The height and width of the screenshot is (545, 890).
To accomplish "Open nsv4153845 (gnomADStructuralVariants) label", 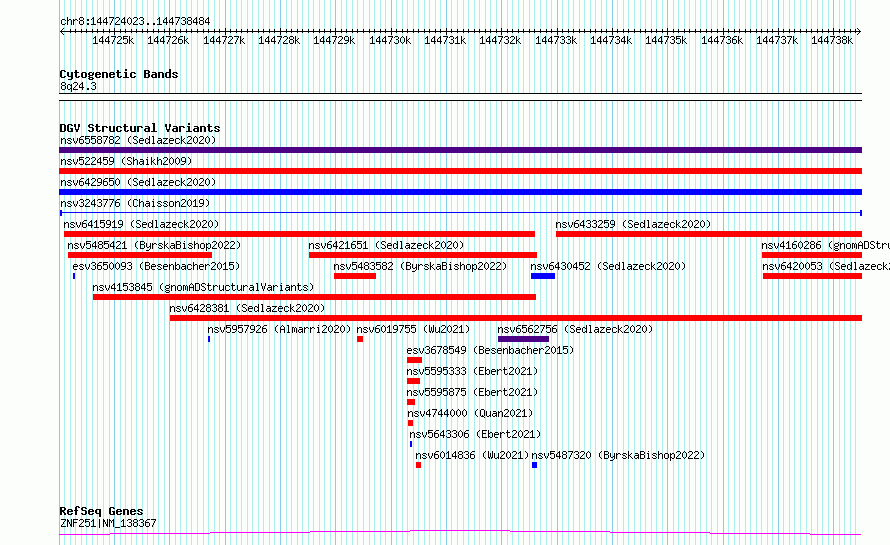I will point(203,287).
